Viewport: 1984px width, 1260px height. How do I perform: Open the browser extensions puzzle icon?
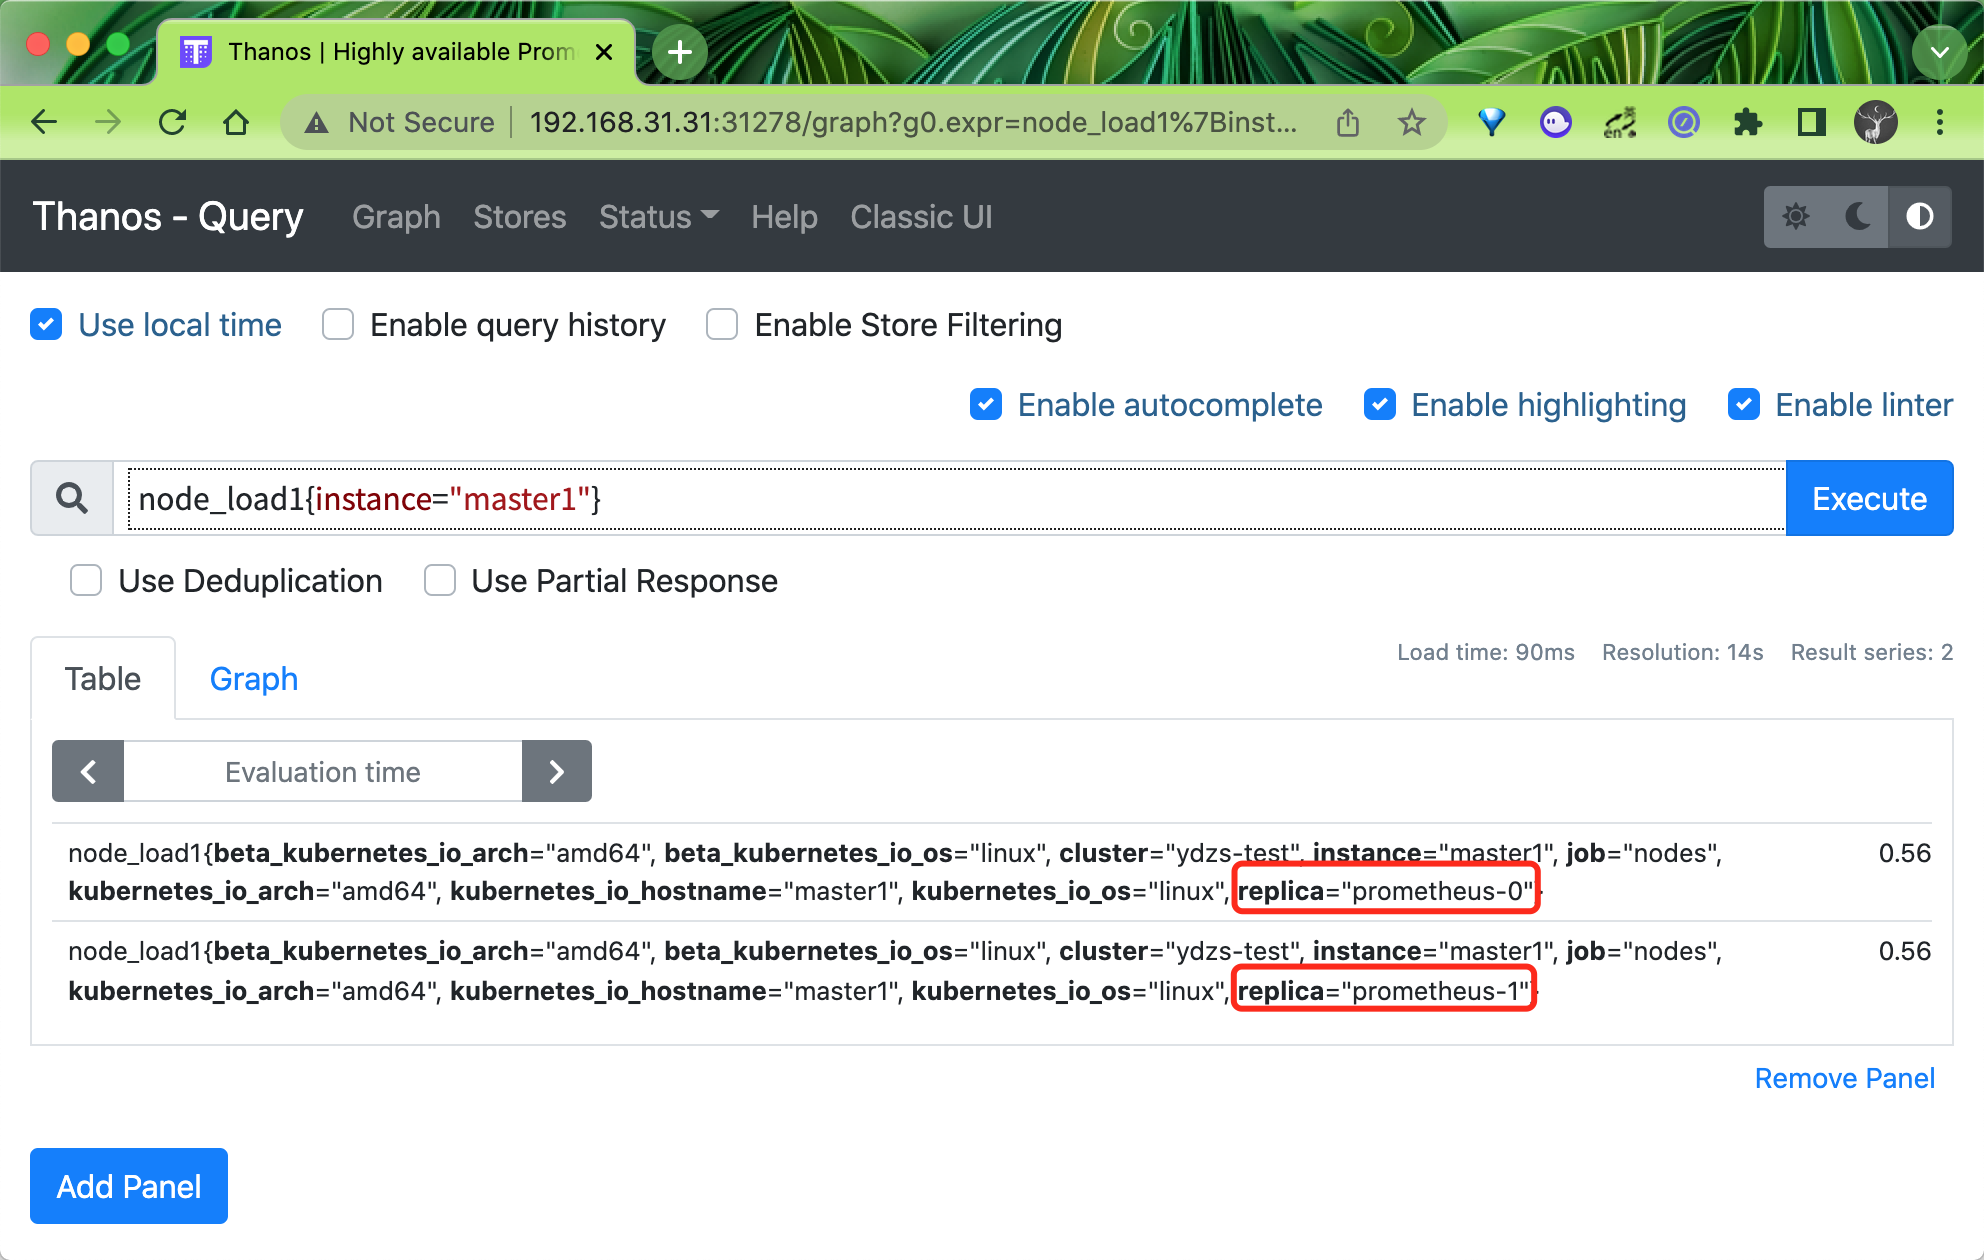coord(1747,122)
